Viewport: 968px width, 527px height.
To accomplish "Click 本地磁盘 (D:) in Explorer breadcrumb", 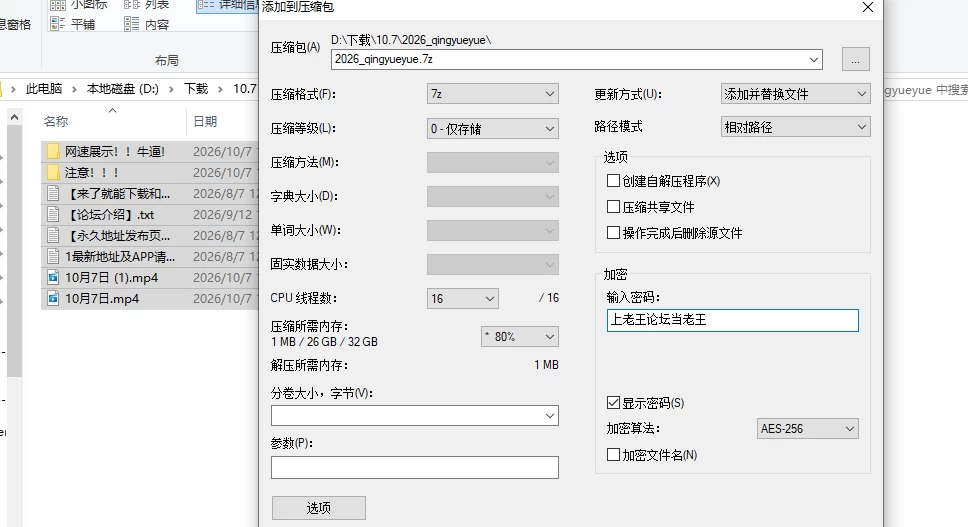I will click(x=123, y=89).
